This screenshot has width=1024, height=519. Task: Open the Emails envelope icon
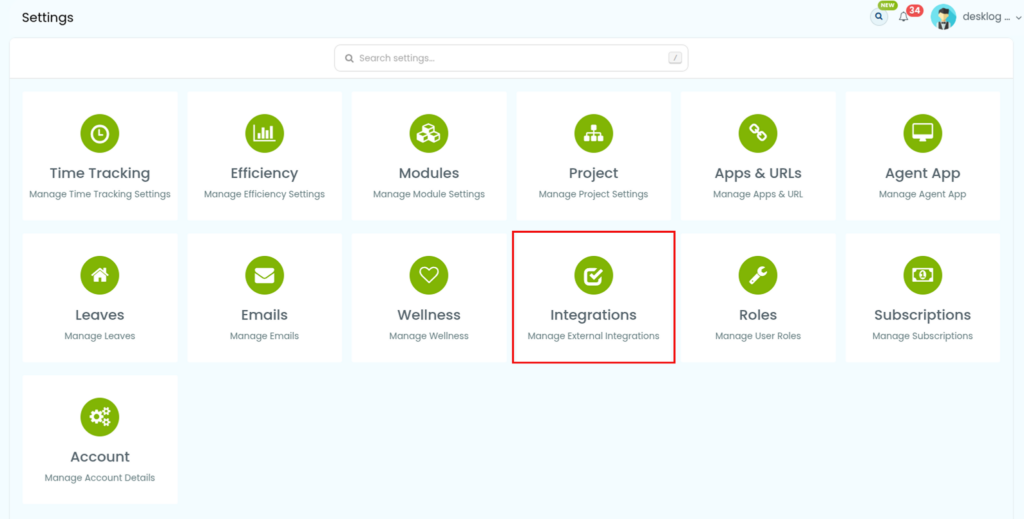[x=264, y=275]
